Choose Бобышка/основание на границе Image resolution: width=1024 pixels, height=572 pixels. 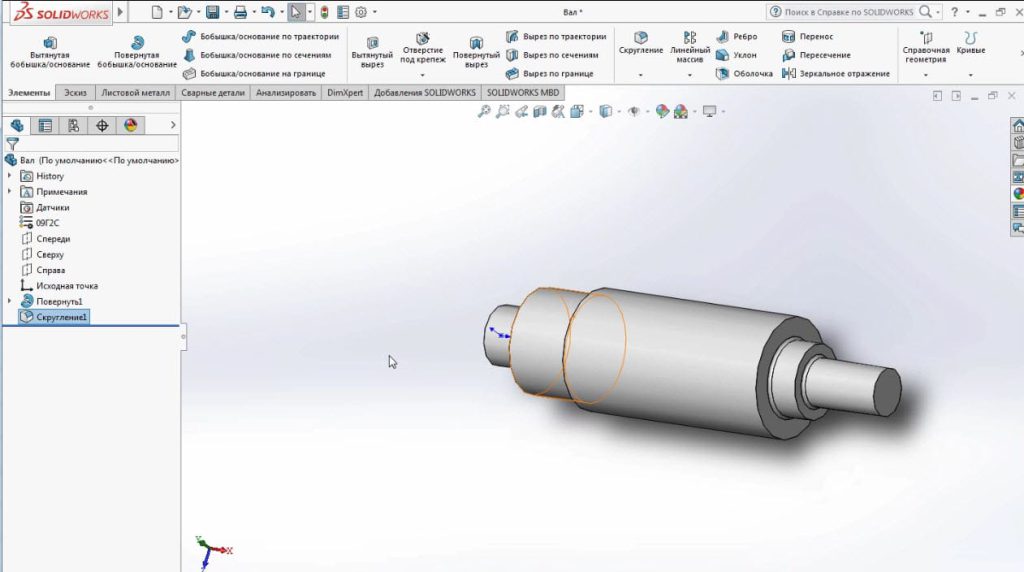[254, 73]
